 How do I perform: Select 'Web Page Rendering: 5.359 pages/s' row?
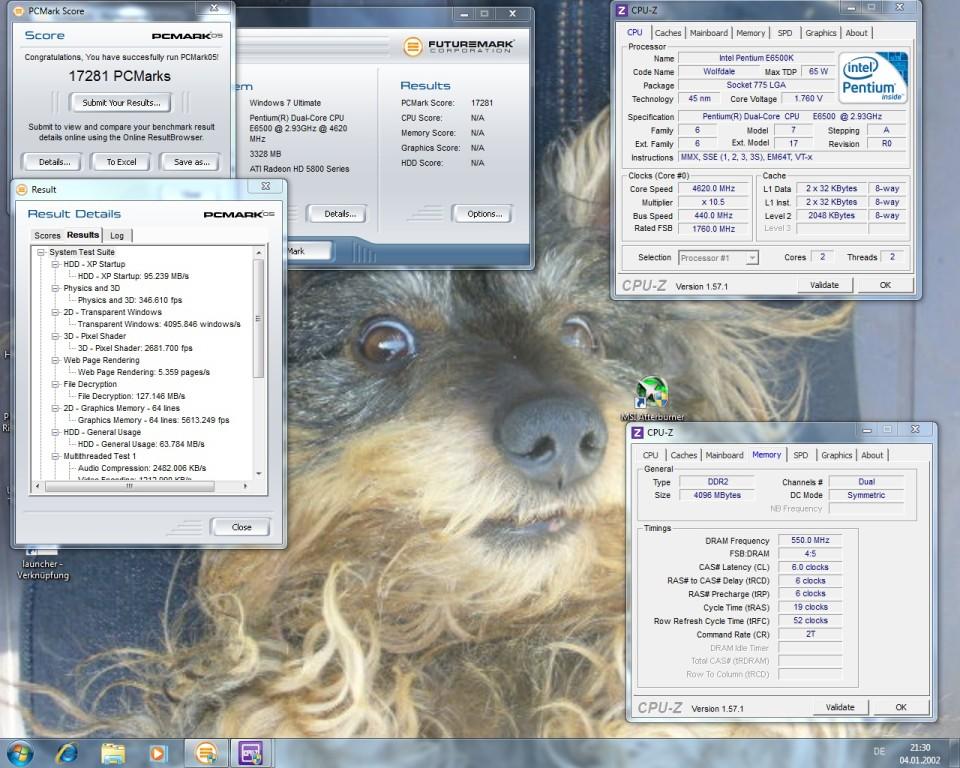(143, 372)
